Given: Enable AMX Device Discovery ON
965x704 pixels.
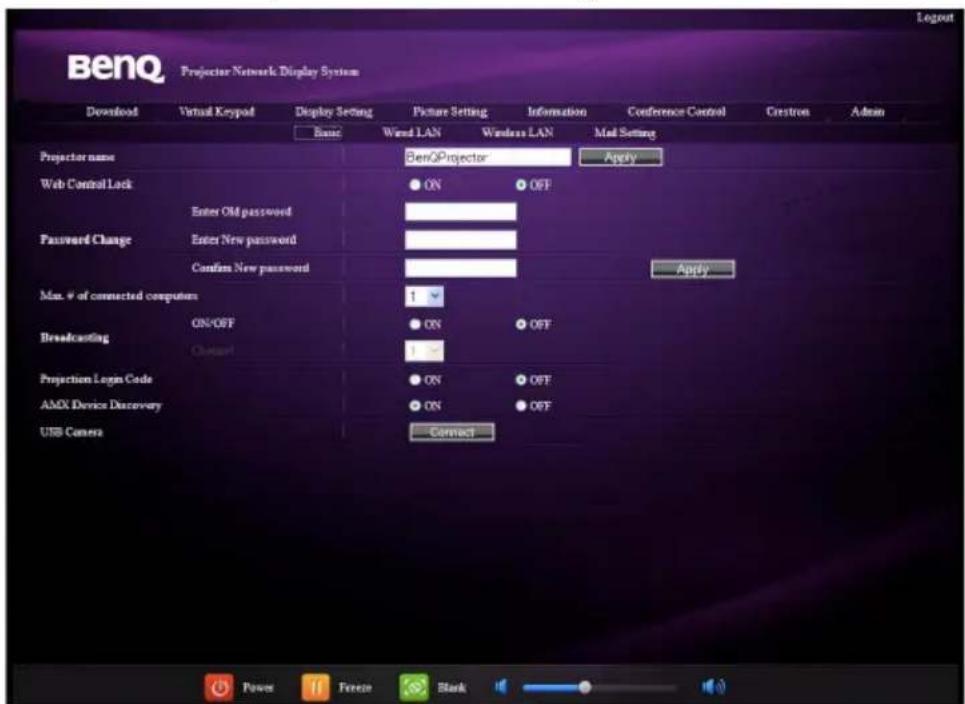Looking at the screenshot, I should (x=415, y=406).
